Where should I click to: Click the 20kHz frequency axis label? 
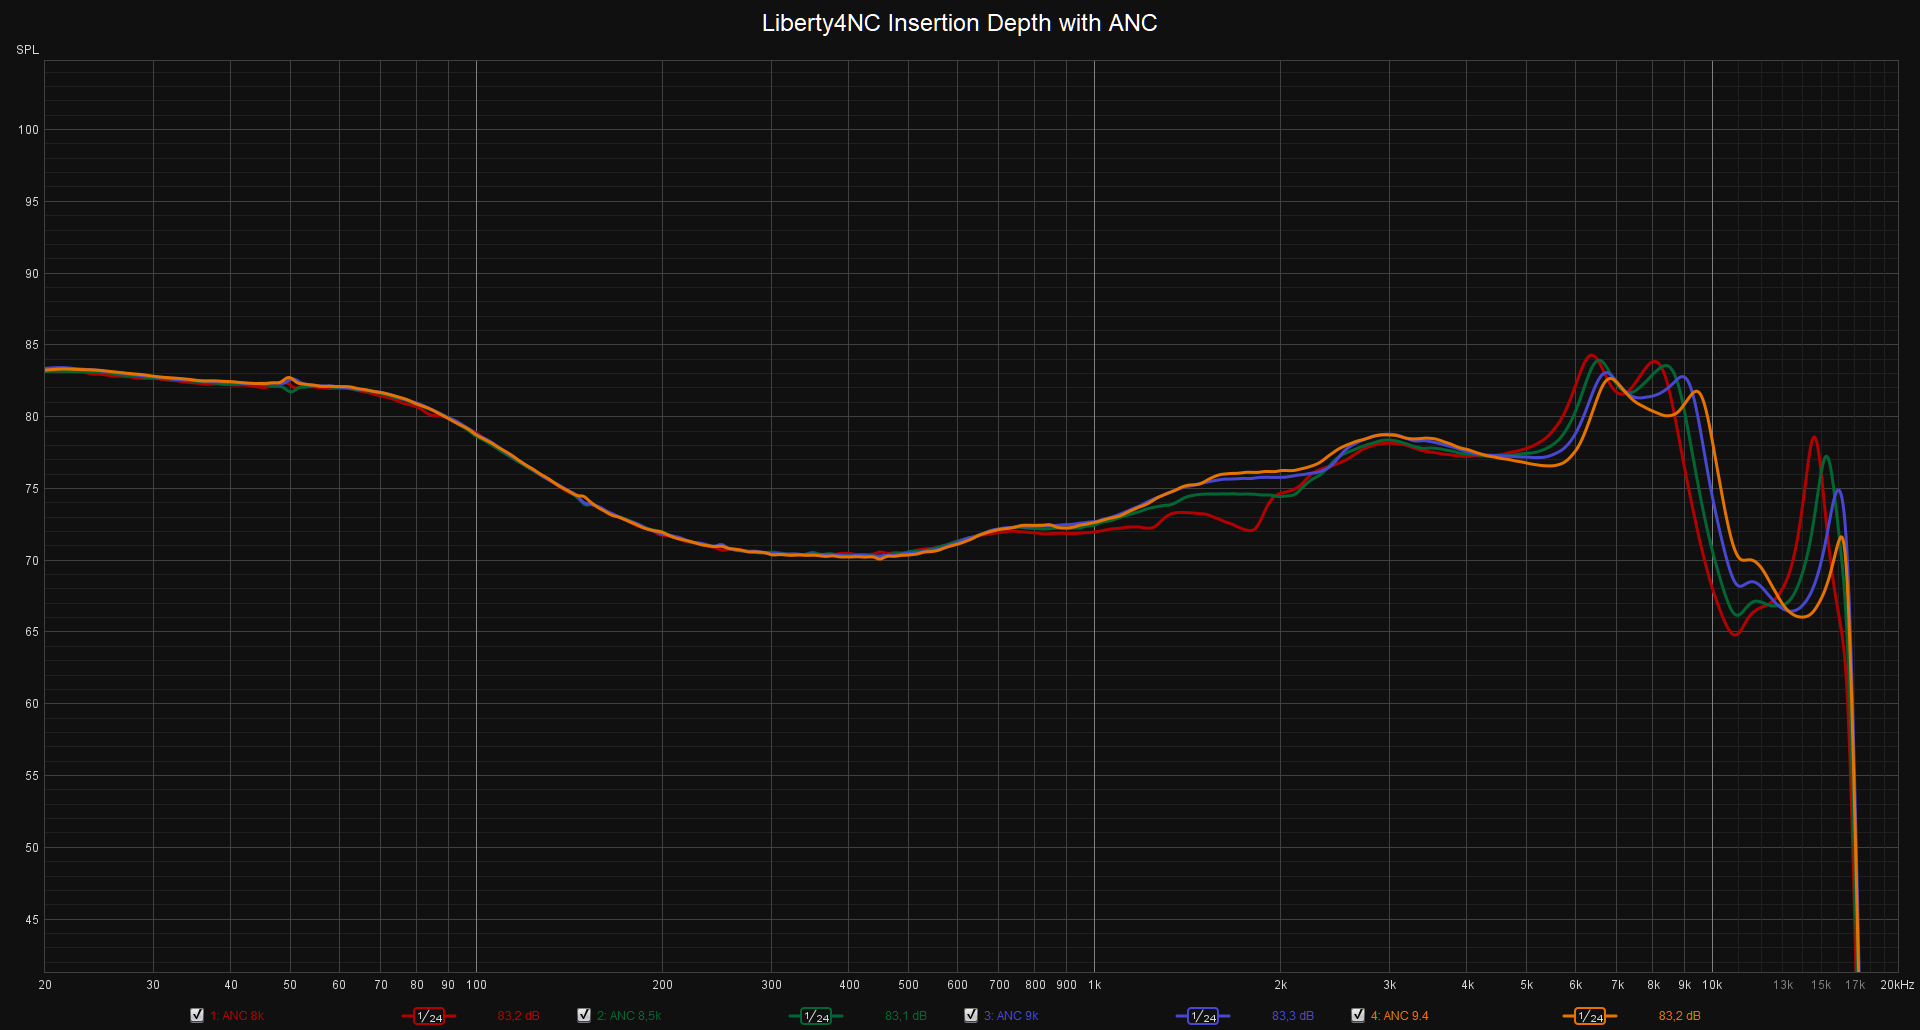(x=1897, y=985)
